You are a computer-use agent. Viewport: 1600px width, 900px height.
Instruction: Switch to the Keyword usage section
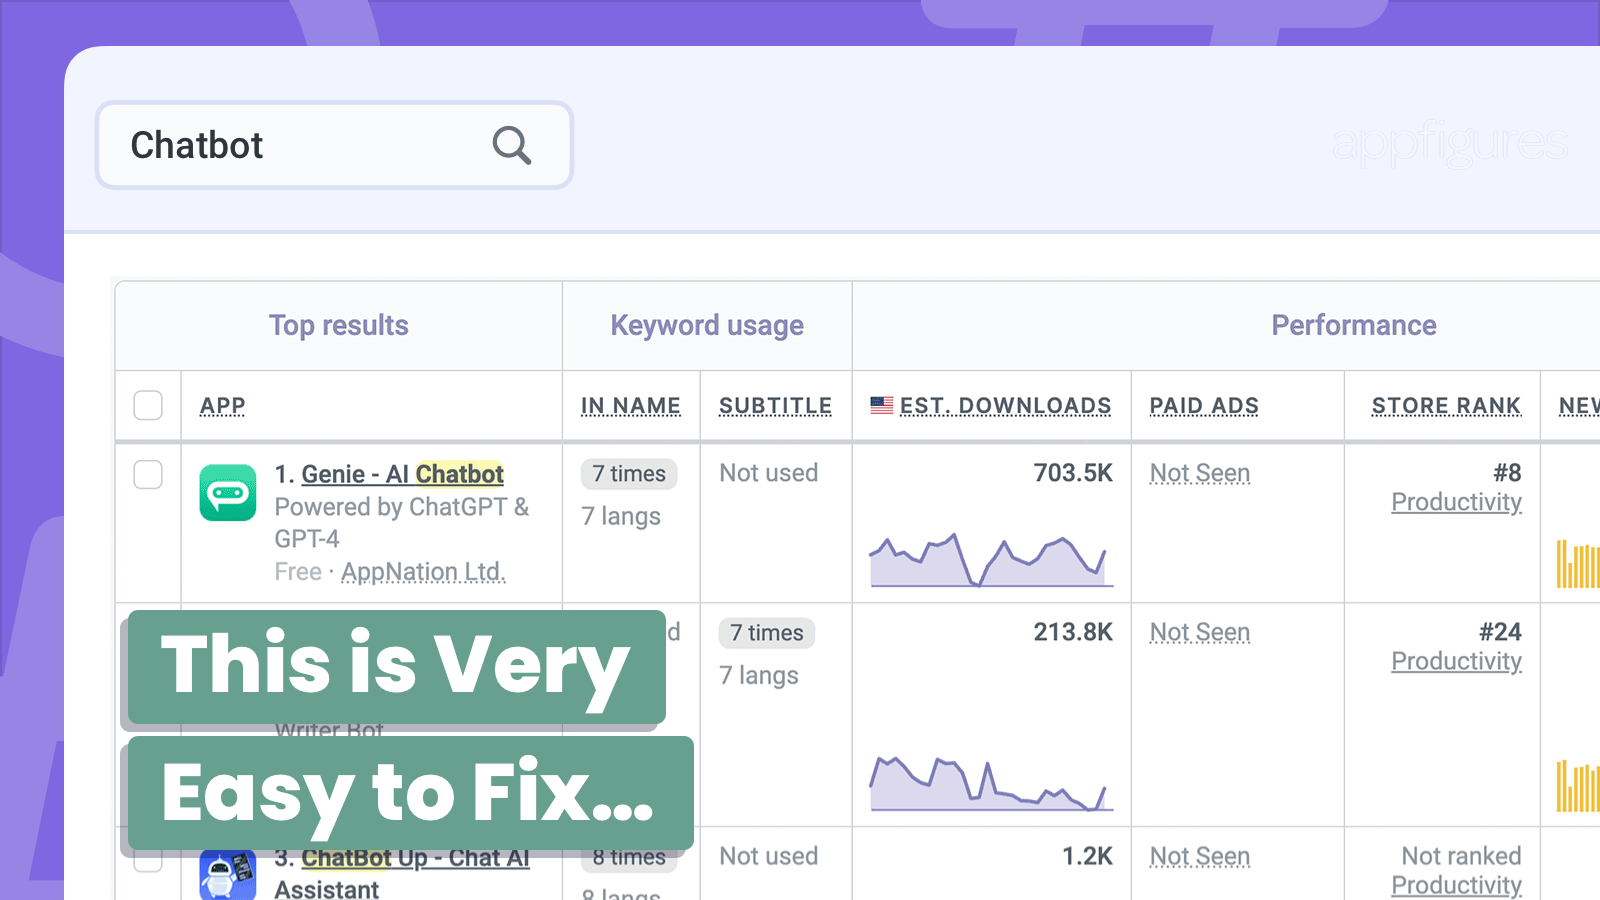[x=706, y=325]
